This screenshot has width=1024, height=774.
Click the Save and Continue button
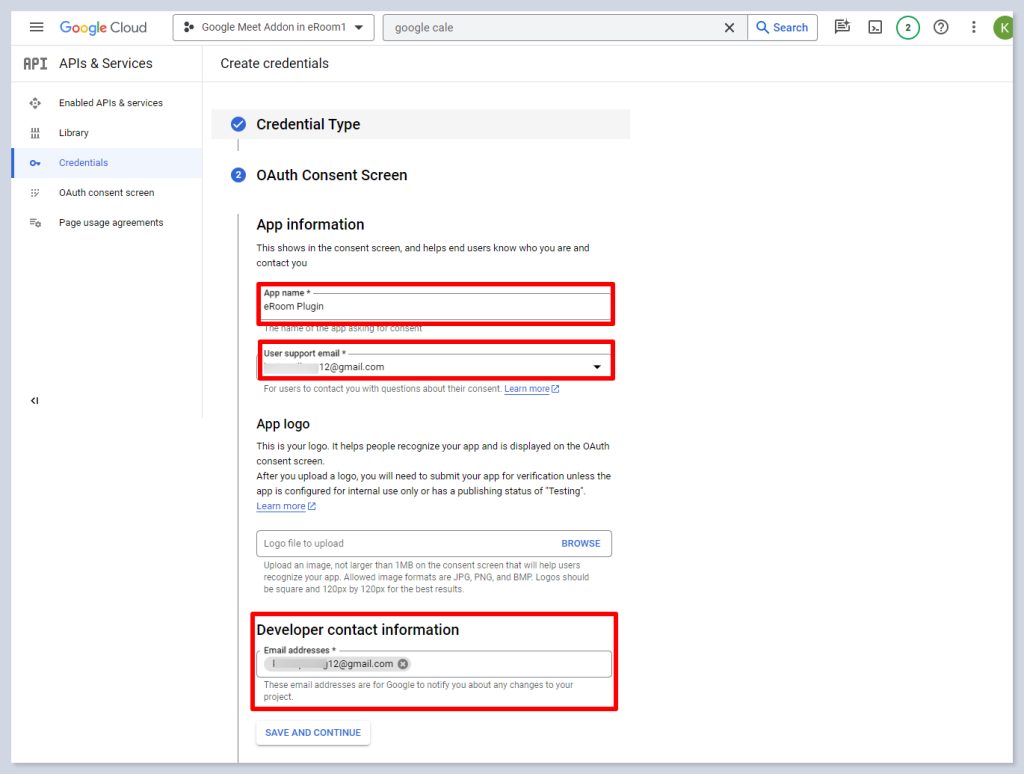tap(313, 733)
